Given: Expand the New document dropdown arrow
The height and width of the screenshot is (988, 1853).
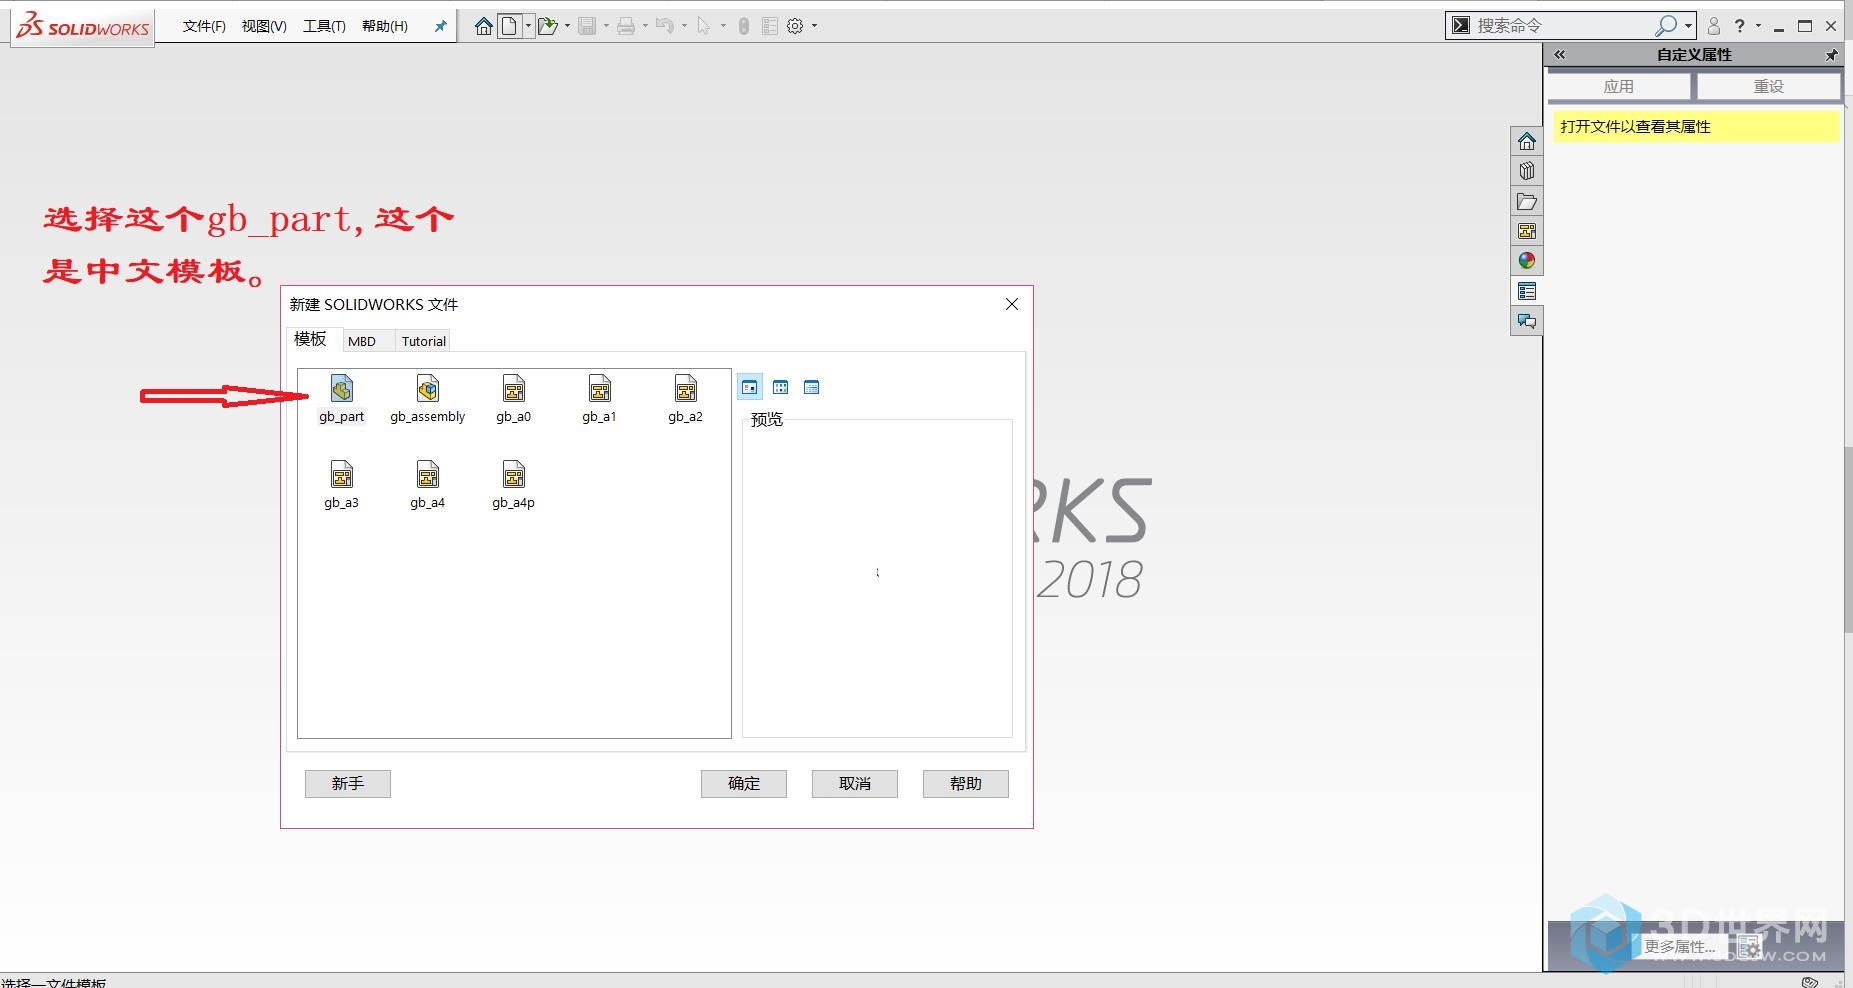Looking at the screenshot, I should tap(529, 26).
